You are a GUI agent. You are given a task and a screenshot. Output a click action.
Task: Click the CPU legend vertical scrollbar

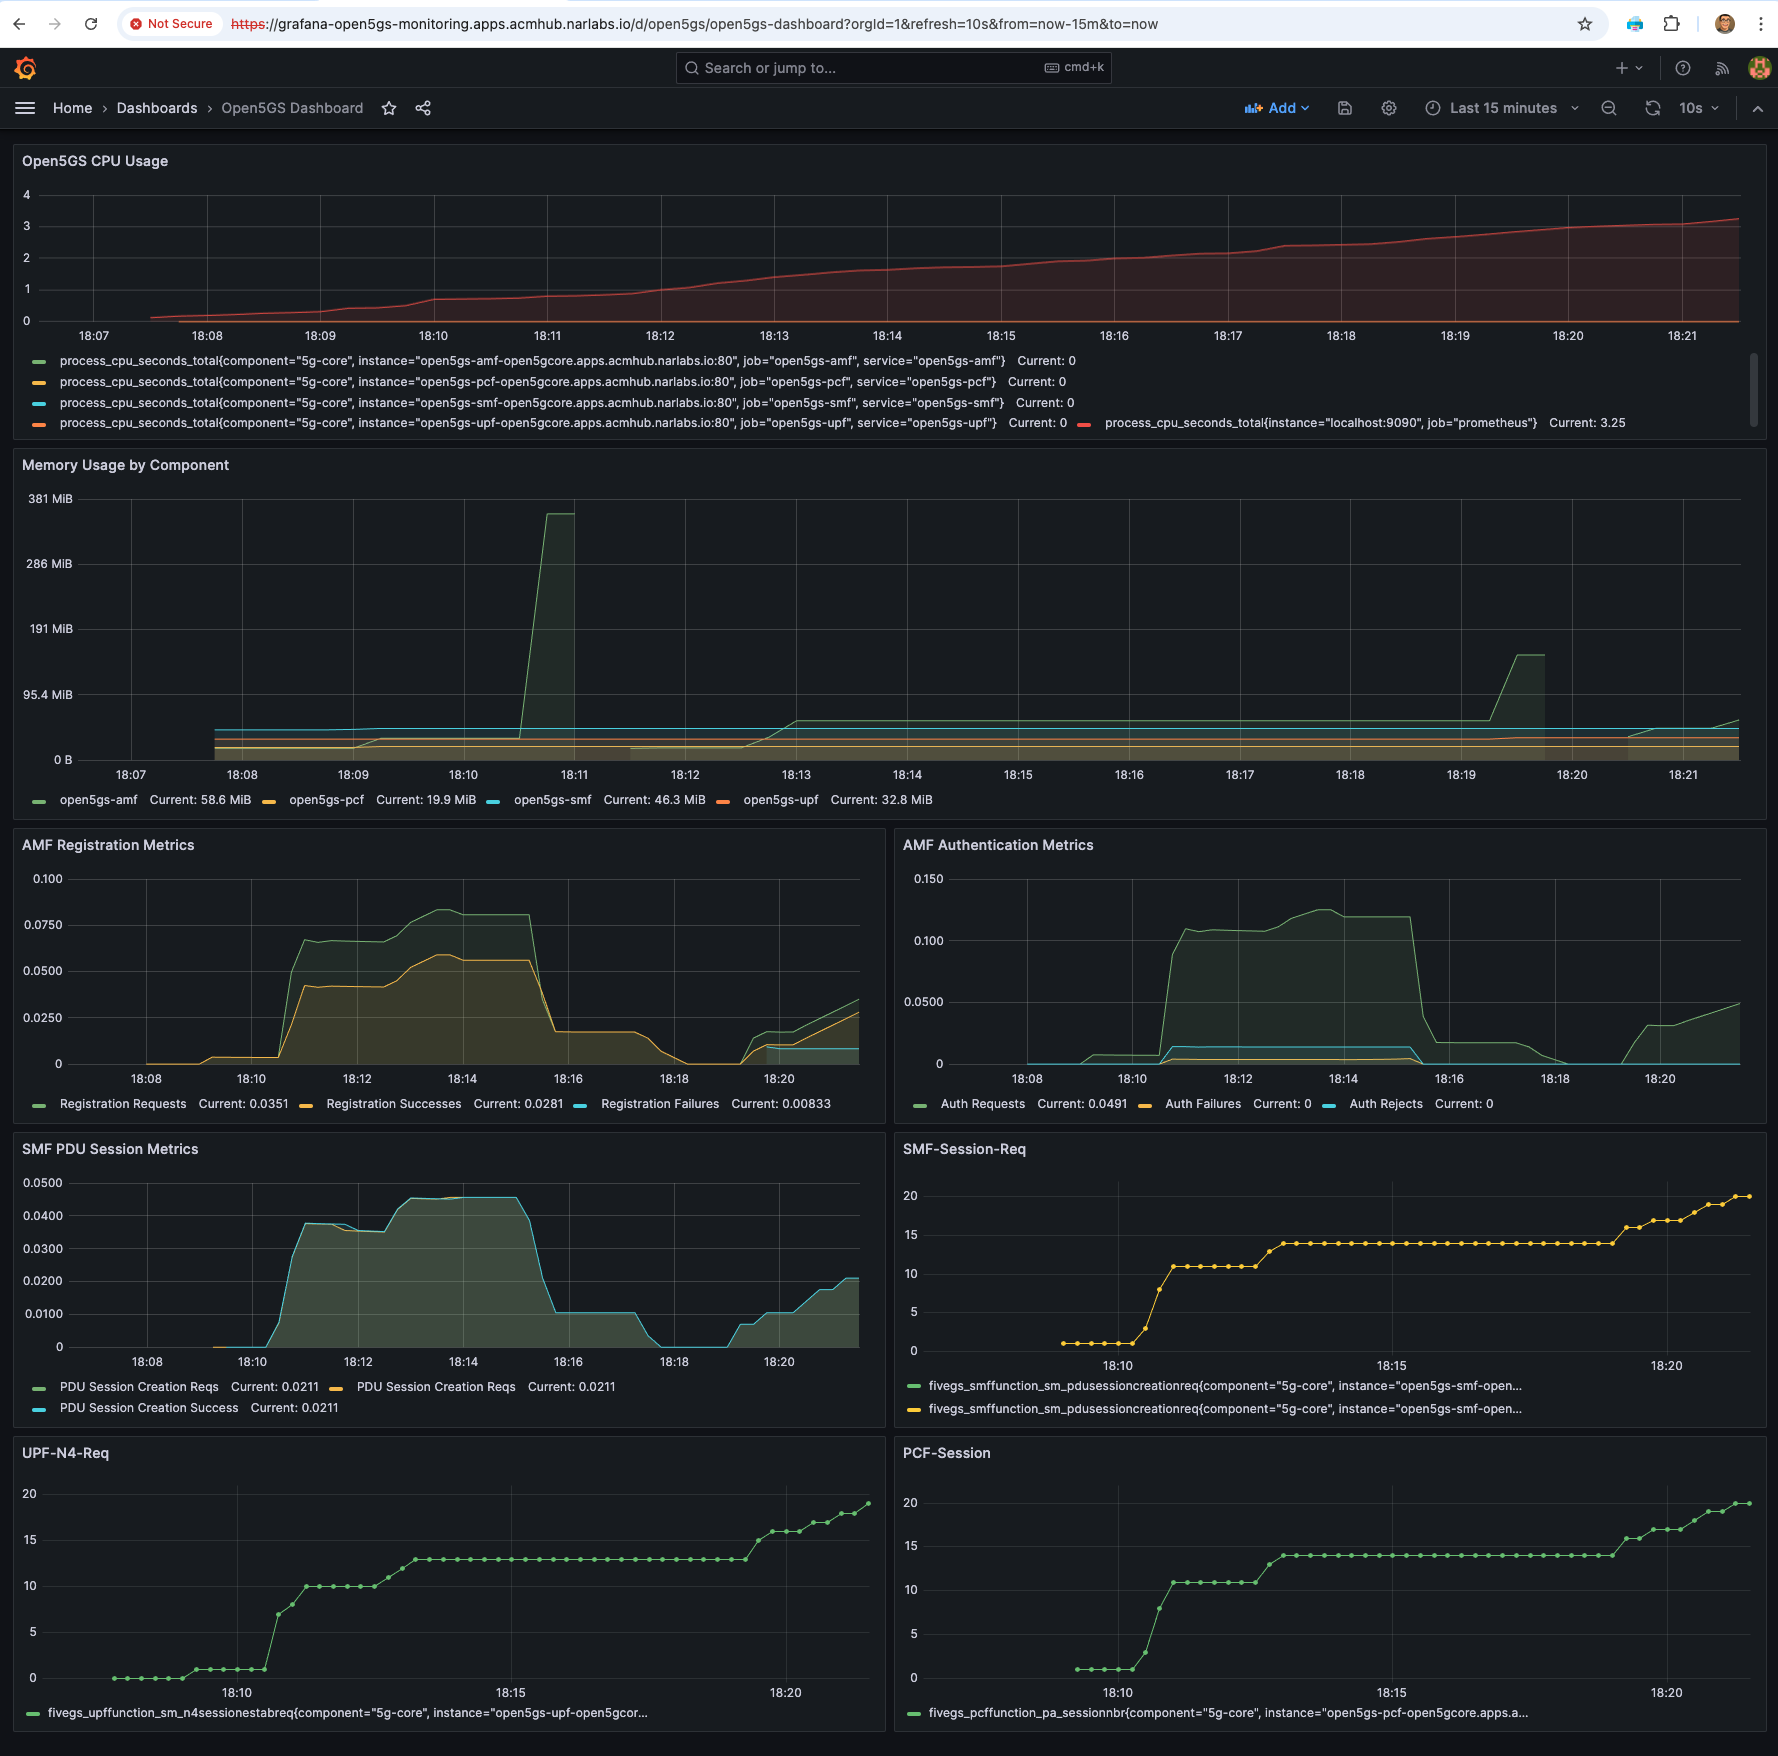[1753, 389]
